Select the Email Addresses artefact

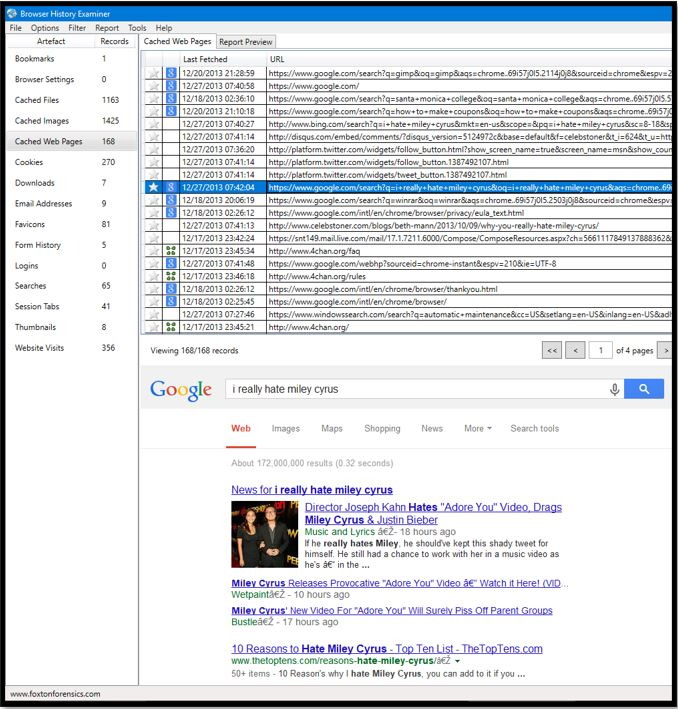click(x=71, y=203)
